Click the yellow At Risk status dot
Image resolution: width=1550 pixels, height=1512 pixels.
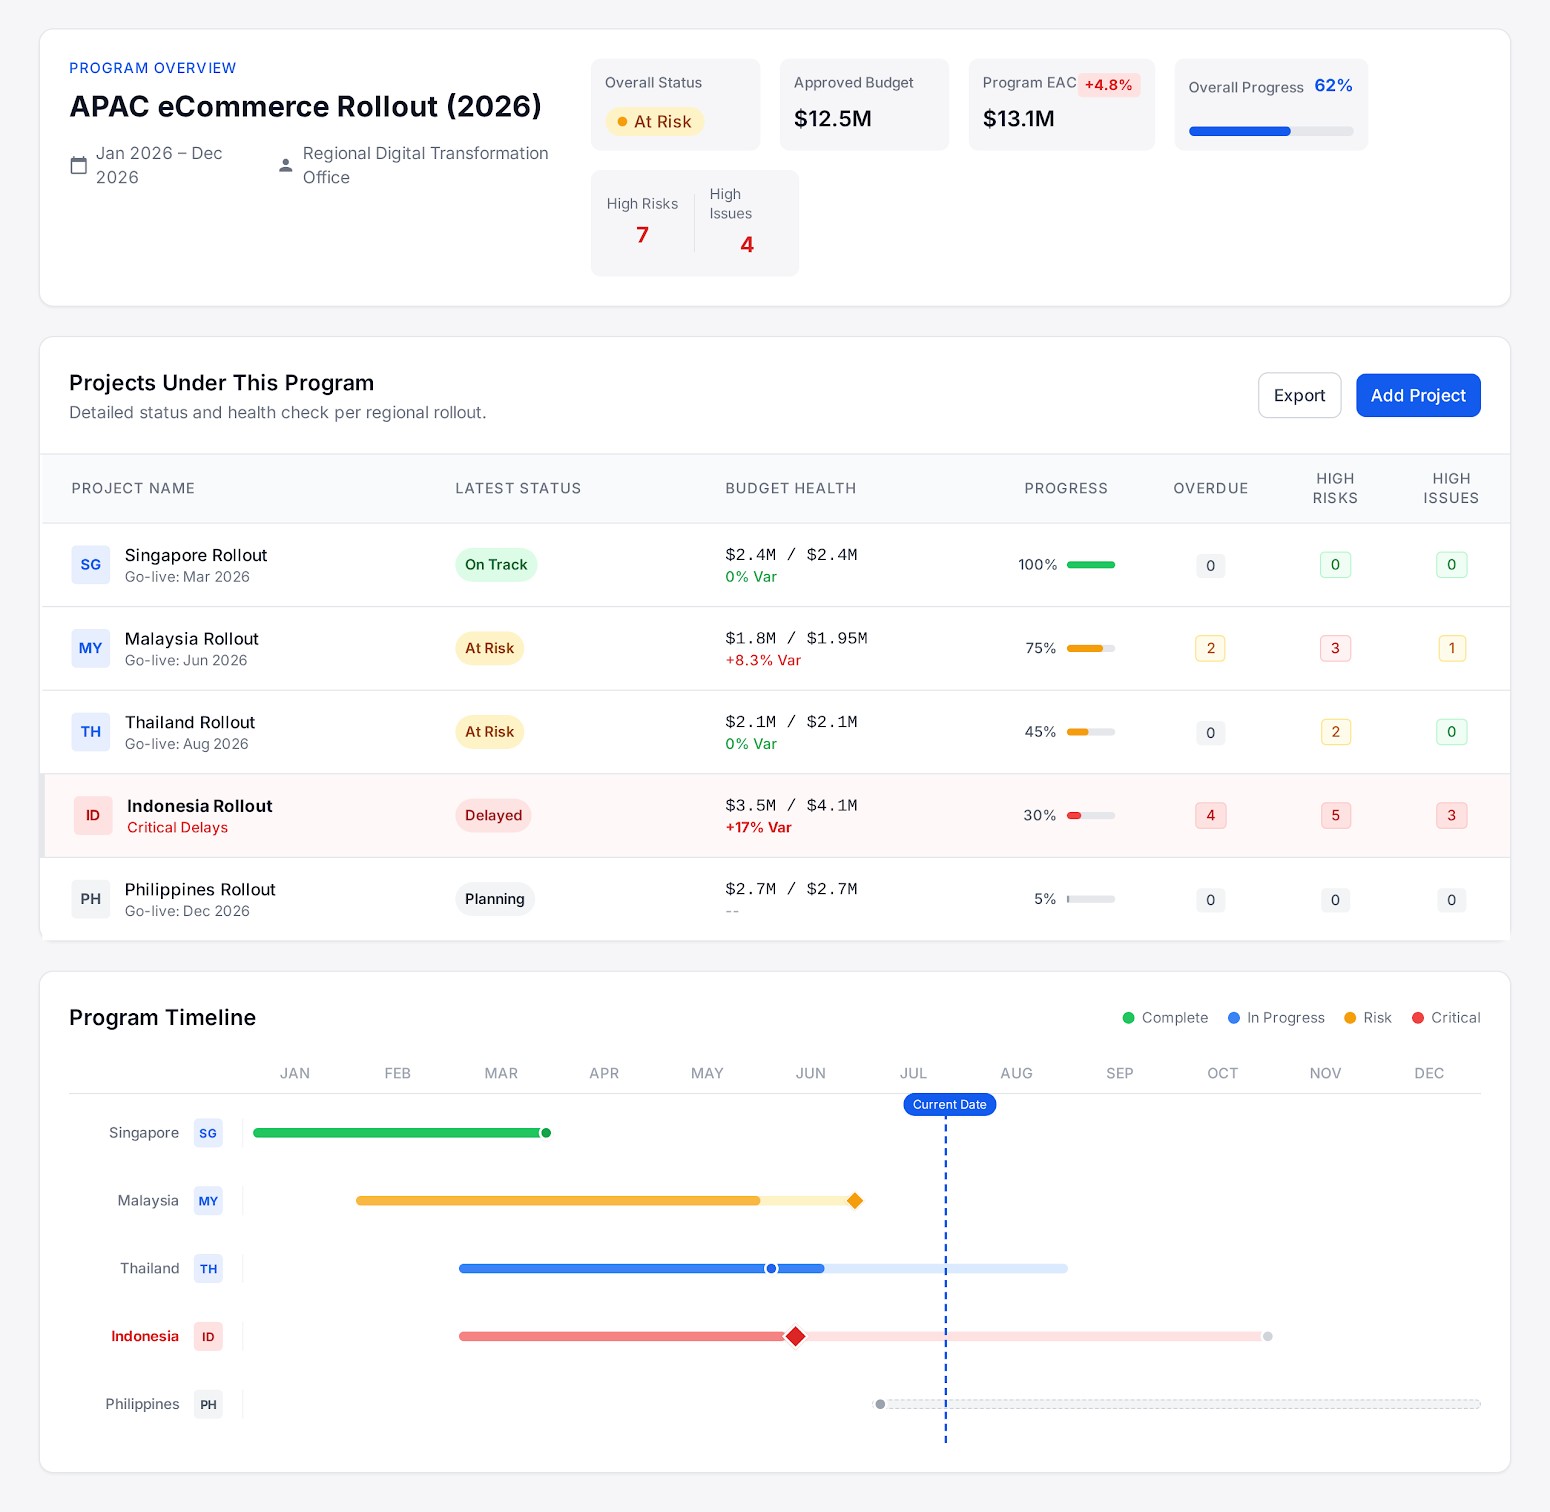[x=621, y=121]
